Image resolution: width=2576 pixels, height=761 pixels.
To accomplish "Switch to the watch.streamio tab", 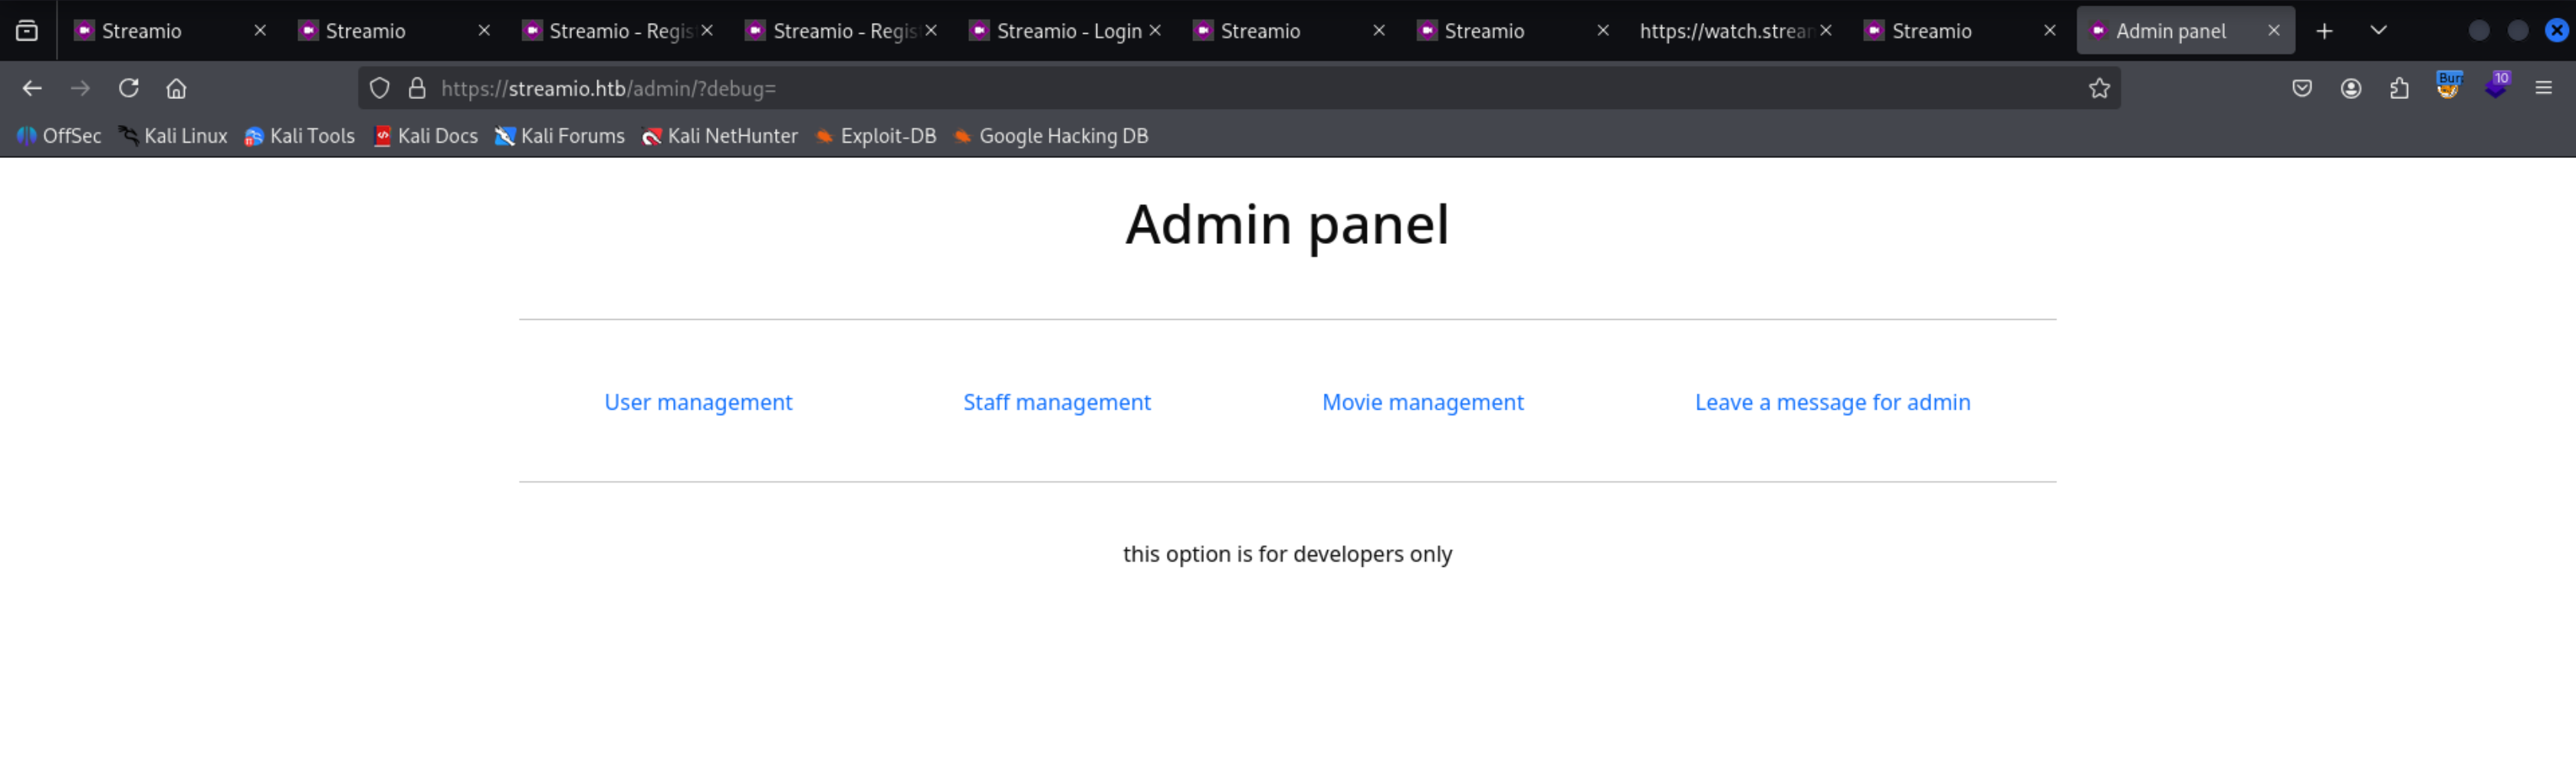I will [1724, 31].
